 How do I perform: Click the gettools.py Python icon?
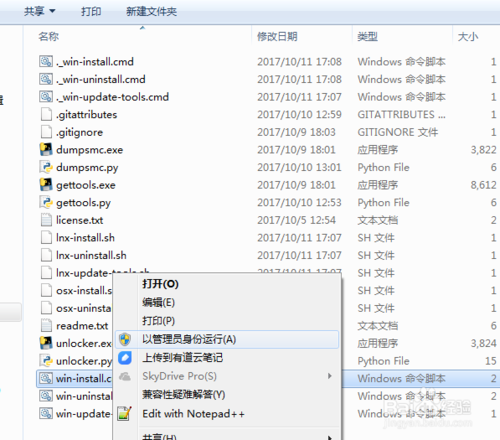(x=46, y=202)
